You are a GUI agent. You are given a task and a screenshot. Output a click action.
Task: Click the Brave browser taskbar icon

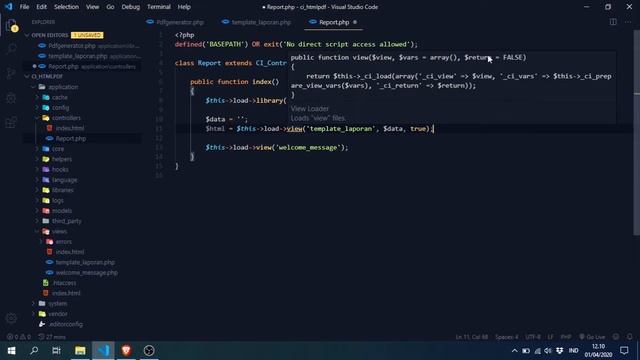126,351
